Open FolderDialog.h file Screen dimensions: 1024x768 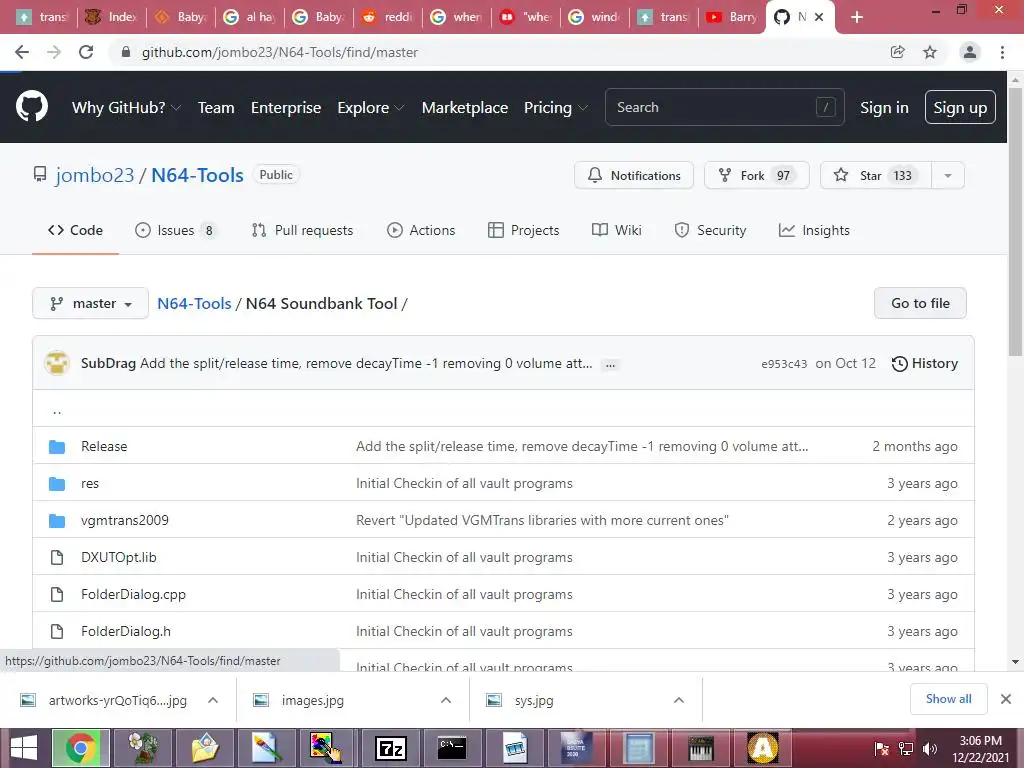point(125,632)
